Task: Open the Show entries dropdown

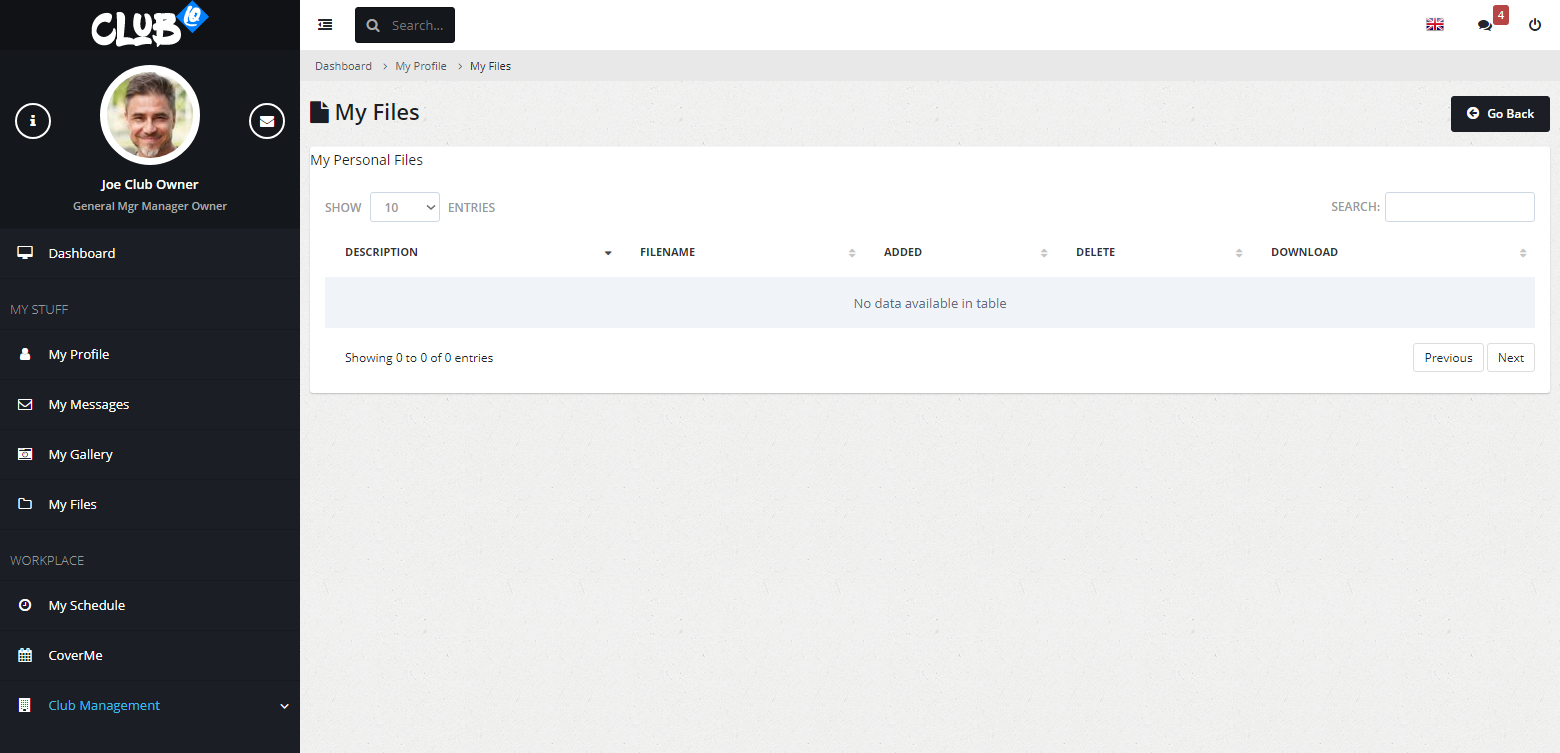Action: coord(405,207)
